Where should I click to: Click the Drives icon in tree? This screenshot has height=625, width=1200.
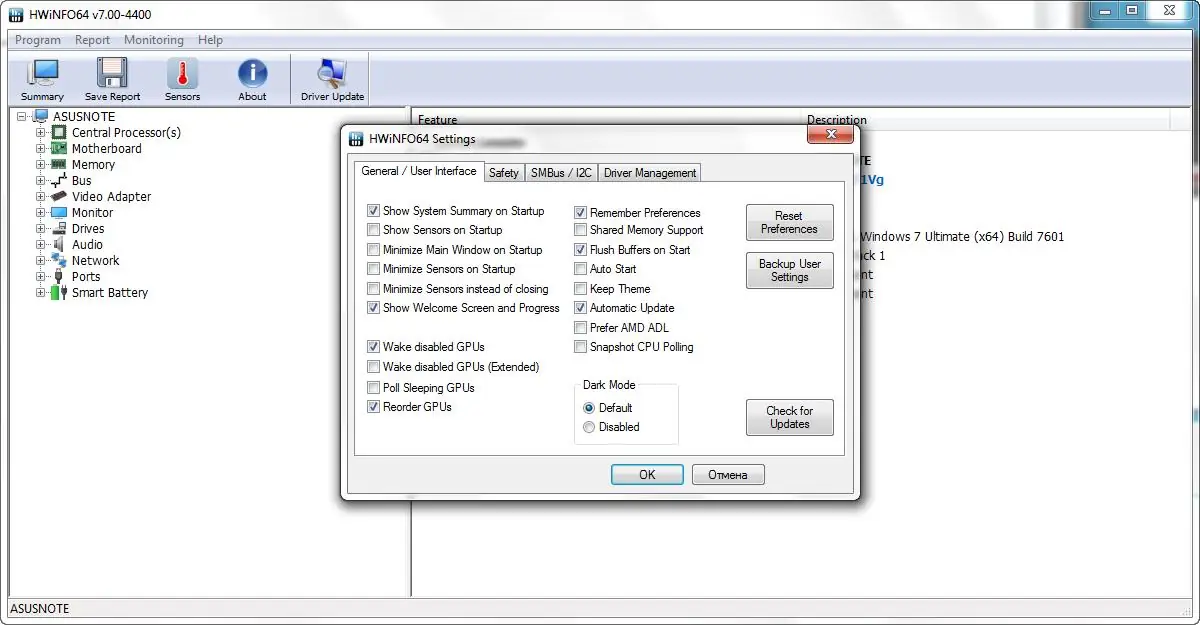(x=60, y=228)
